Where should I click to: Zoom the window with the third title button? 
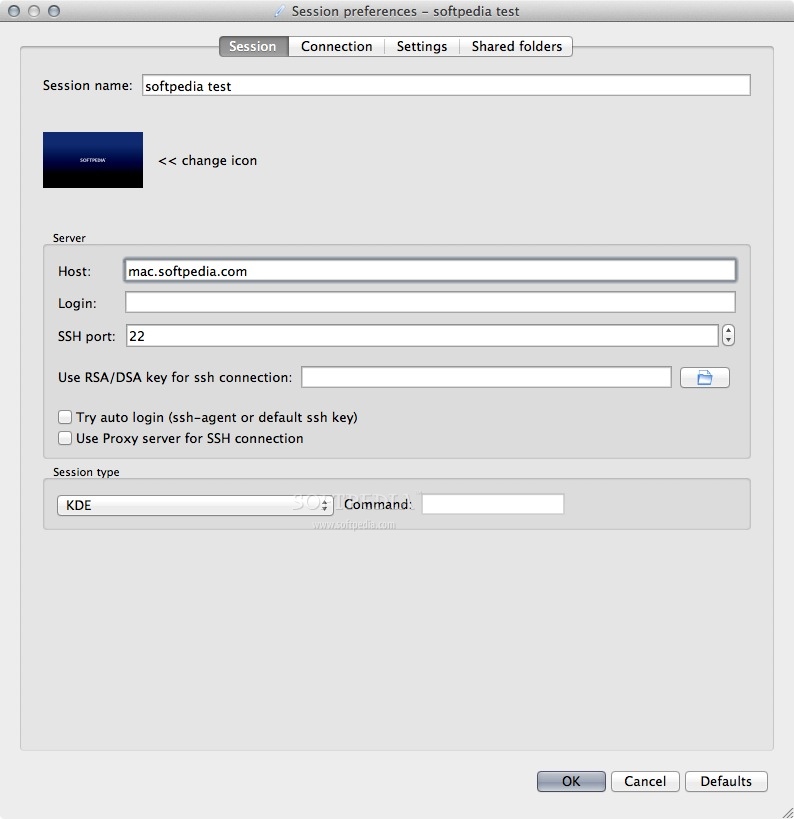pos(54,11)
